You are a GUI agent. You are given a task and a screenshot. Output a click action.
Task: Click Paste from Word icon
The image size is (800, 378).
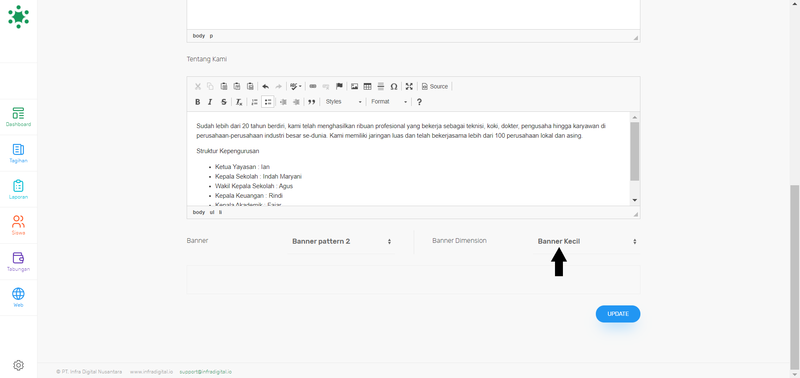click(250, 86)
